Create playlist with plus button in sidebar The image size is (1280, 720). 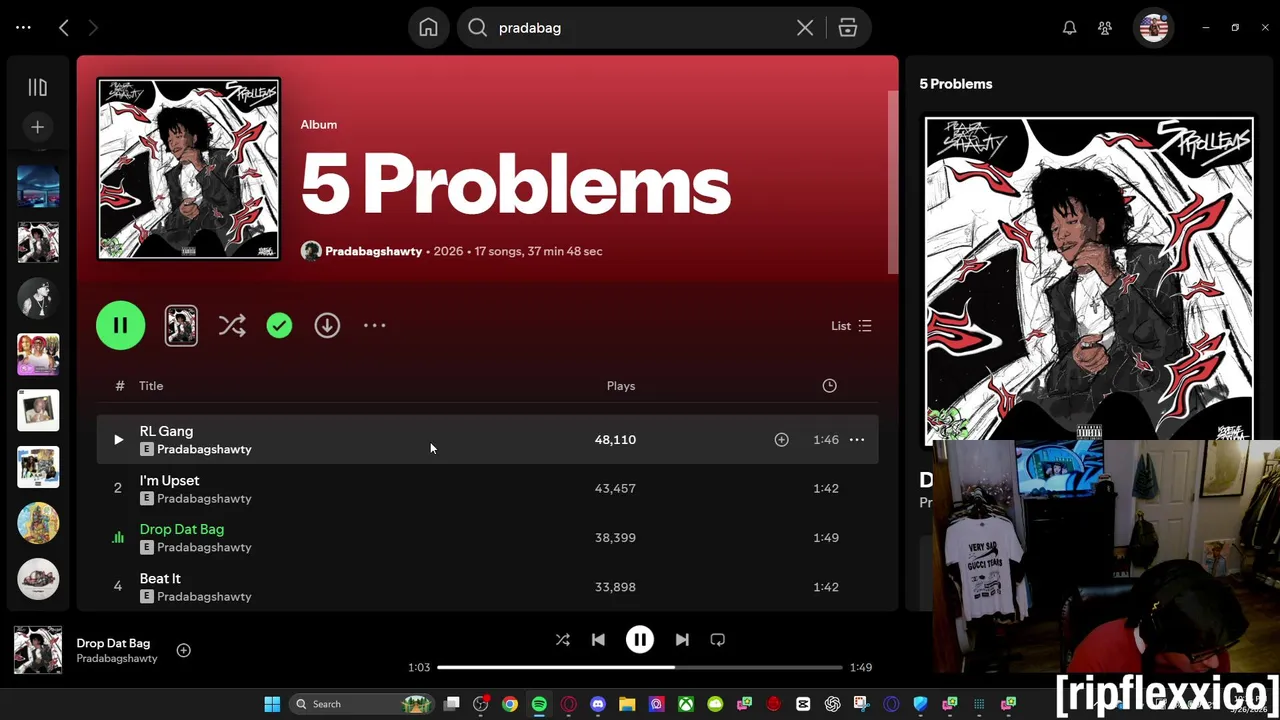[37, 127]
